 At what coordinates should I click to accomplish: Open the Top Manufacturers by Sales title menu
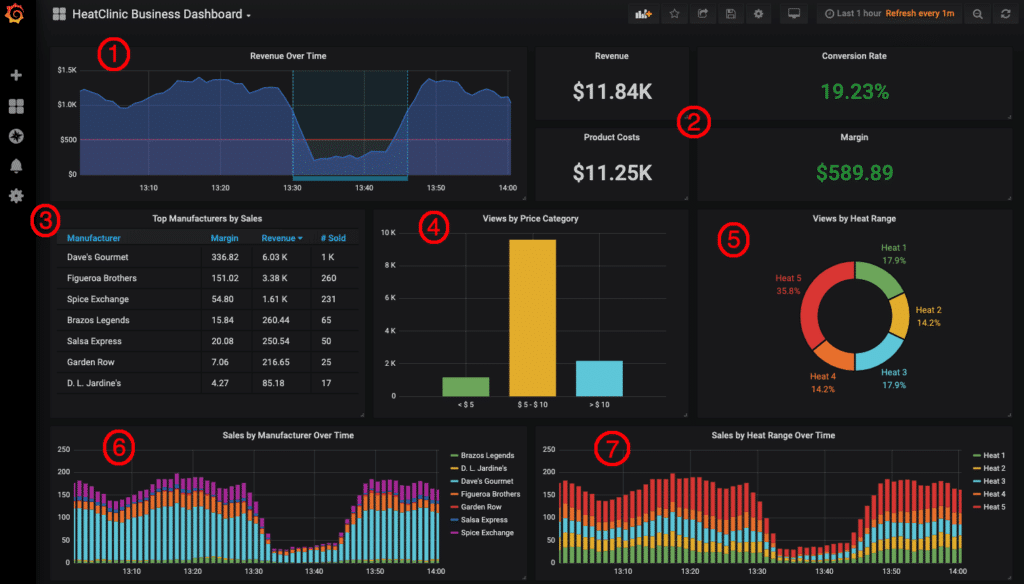(207, 219)
